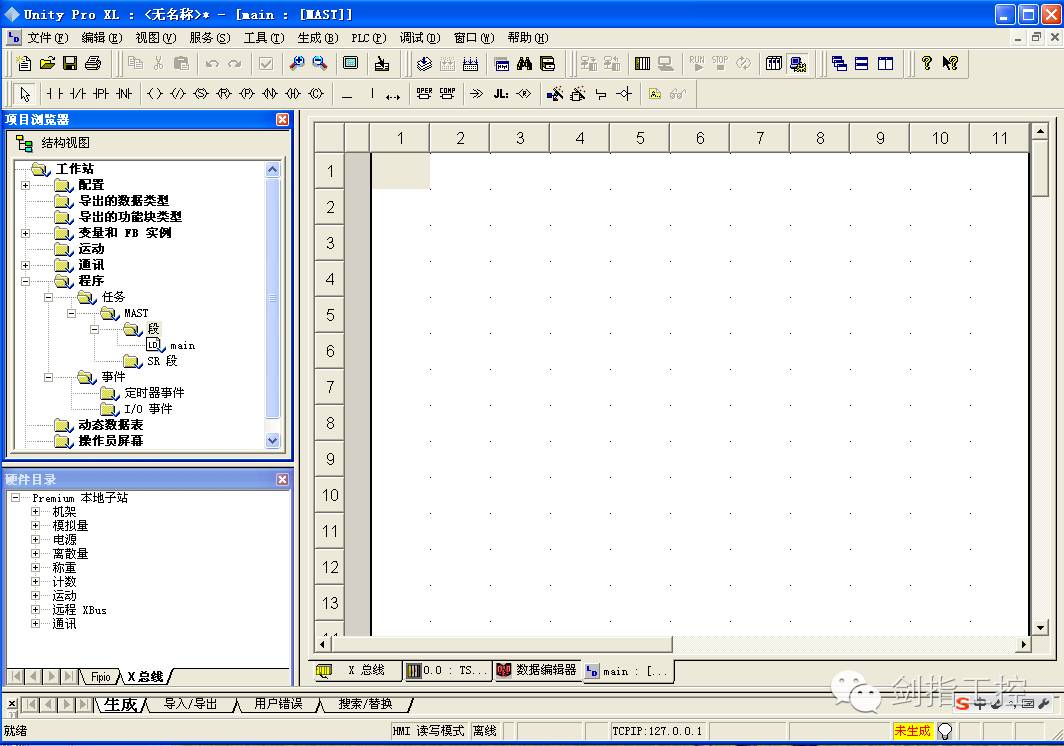Click the New Project toolbar icon
The height and width of the screenshot is (746, 1064).
tap(24, 63)
